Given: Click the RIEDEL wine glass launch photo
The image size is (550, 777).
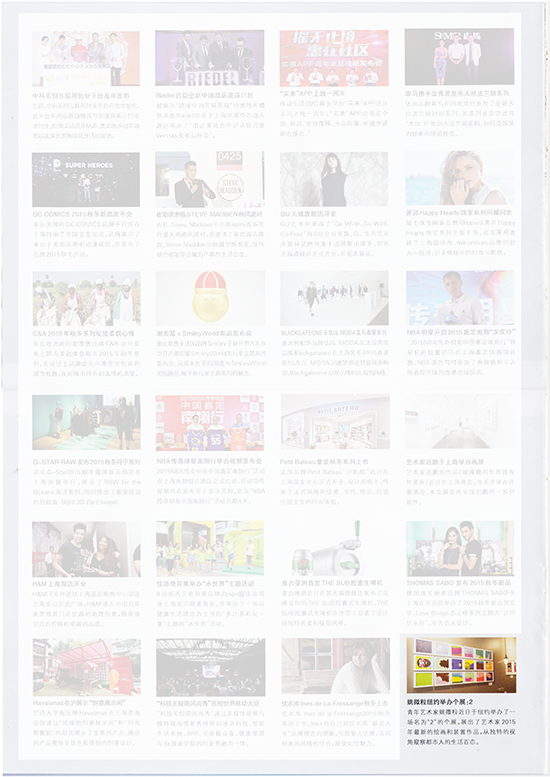Looking at the screenshot, I should tap(210, 58).
